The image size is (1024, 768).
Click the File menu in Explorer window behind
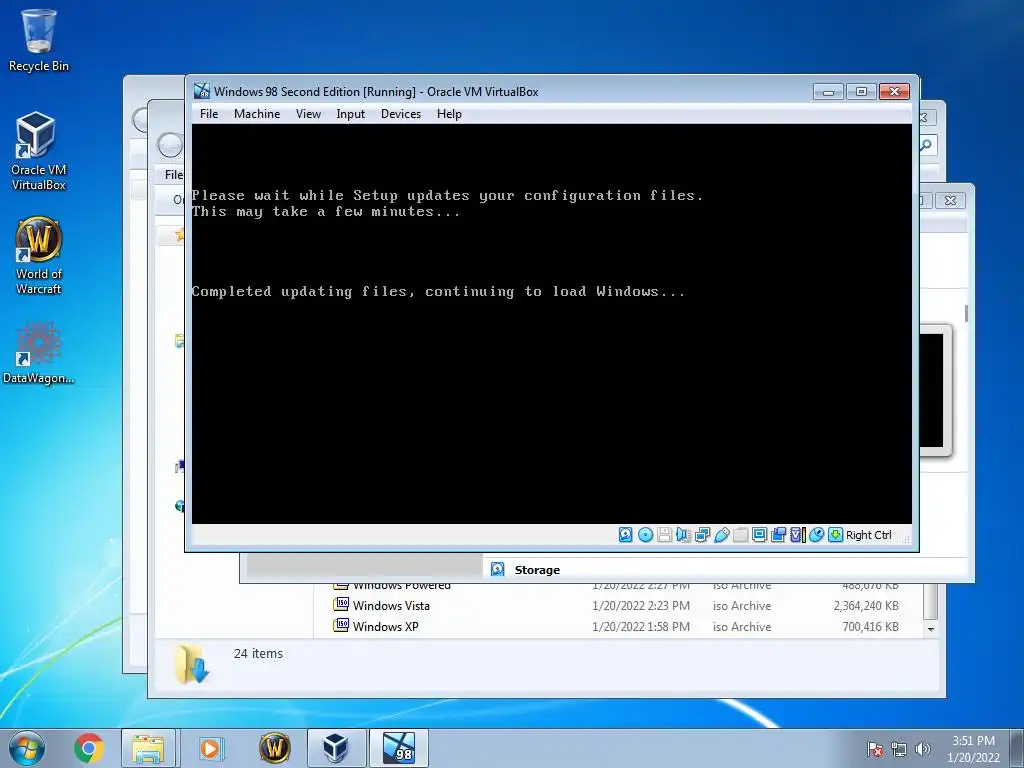click(174, 175)
